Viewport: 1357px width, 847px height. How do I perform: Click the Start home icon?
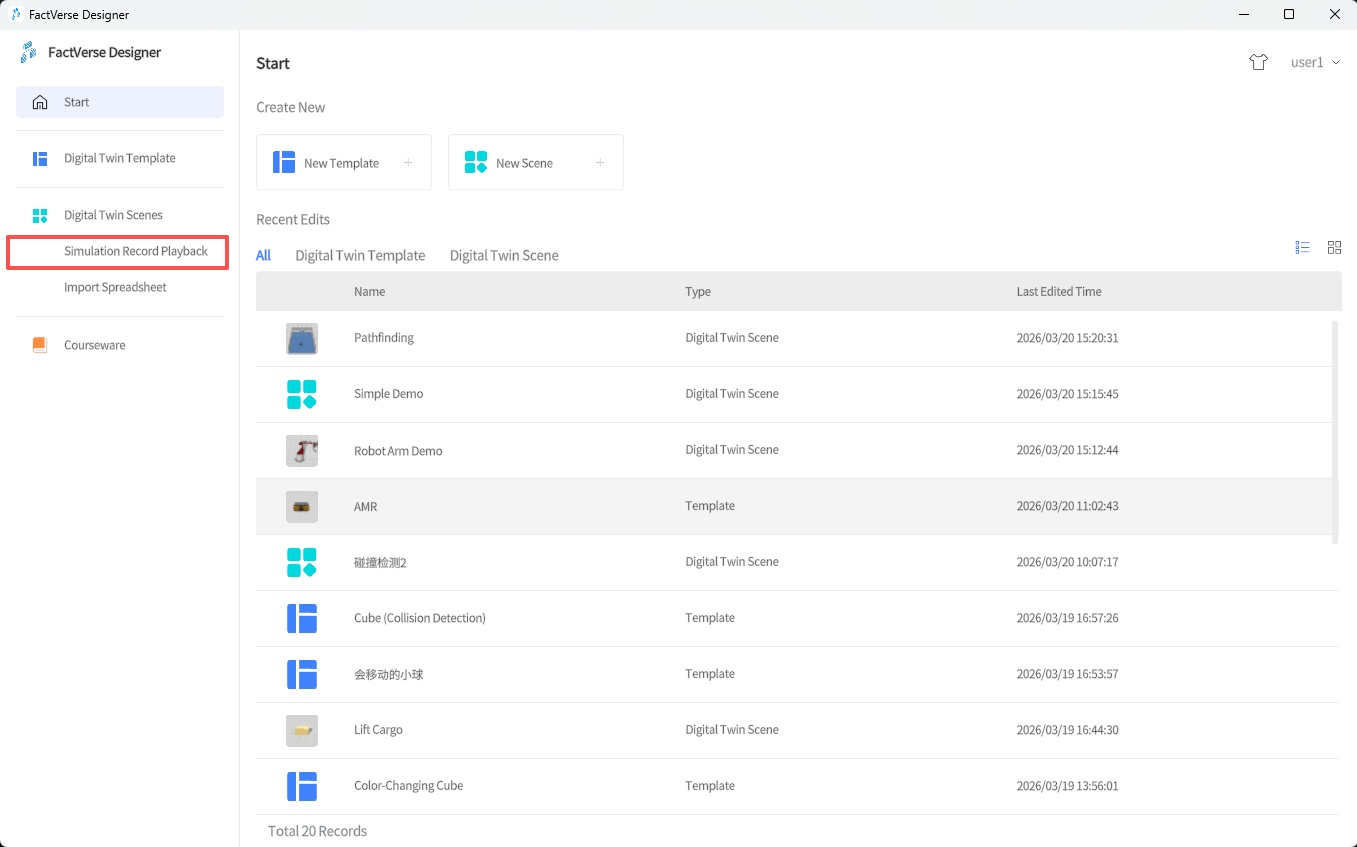(40, 102)
